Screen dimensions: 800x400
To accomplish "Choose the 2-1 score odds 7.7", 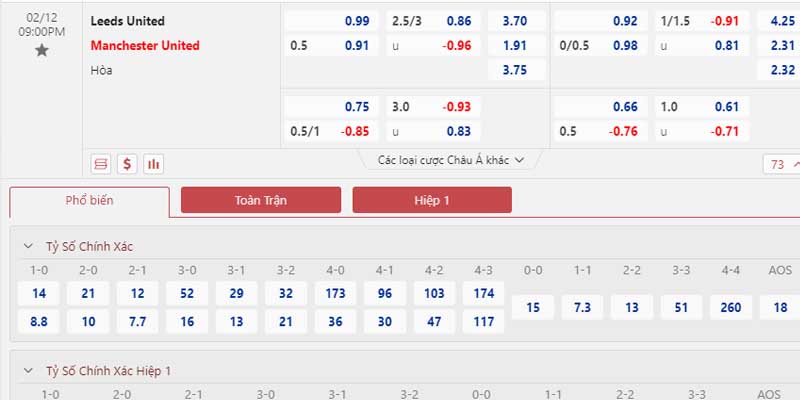I will tap(137, 321).
